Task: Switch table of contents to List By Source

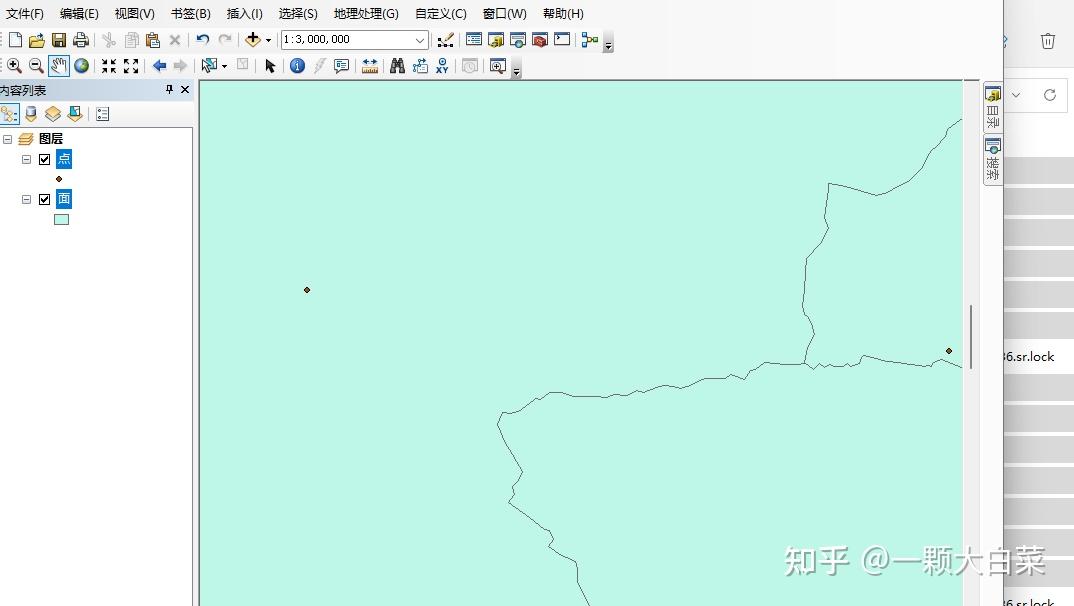Action: [31, 113]
